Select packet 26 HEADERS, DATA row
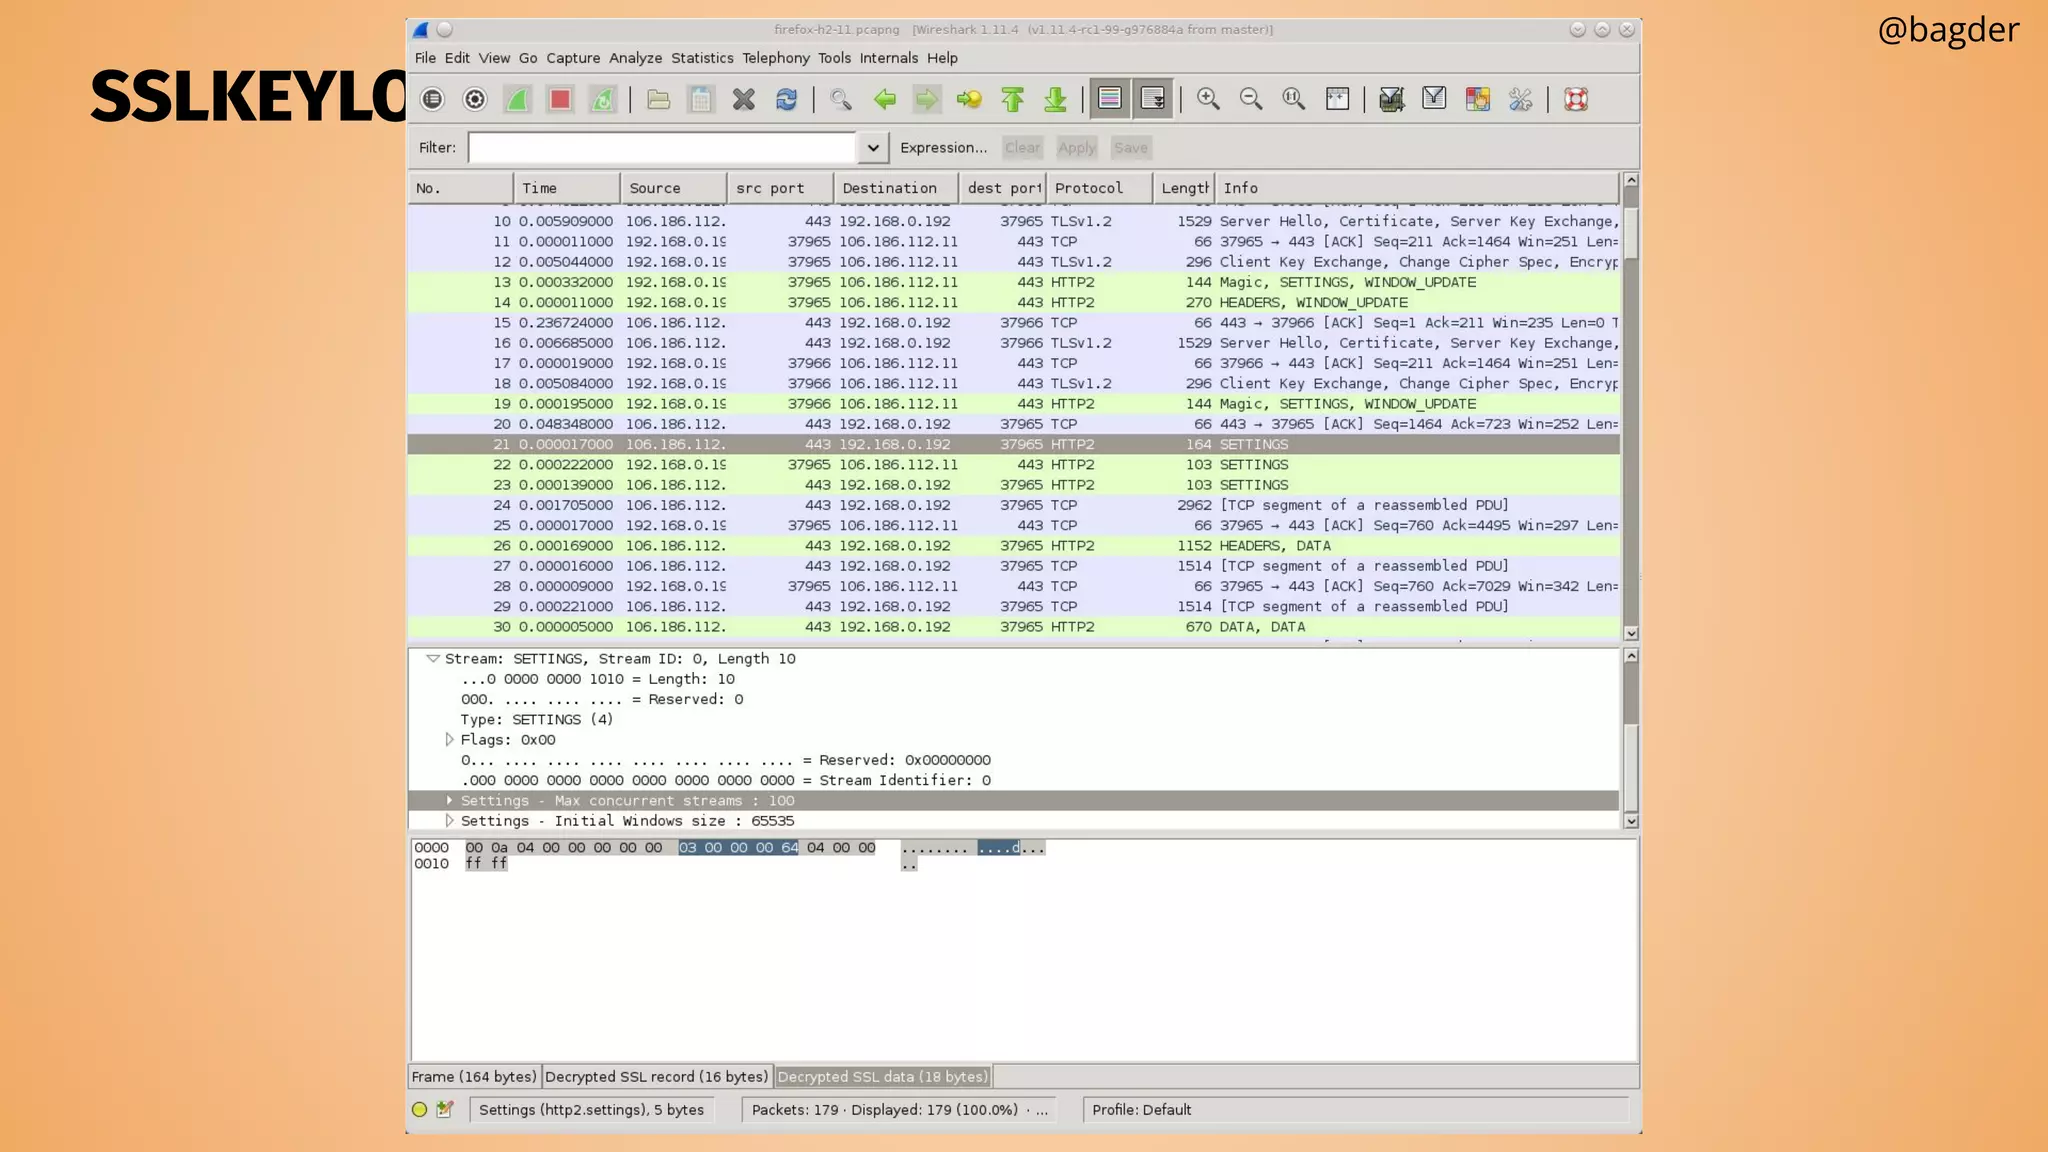 1014,545
